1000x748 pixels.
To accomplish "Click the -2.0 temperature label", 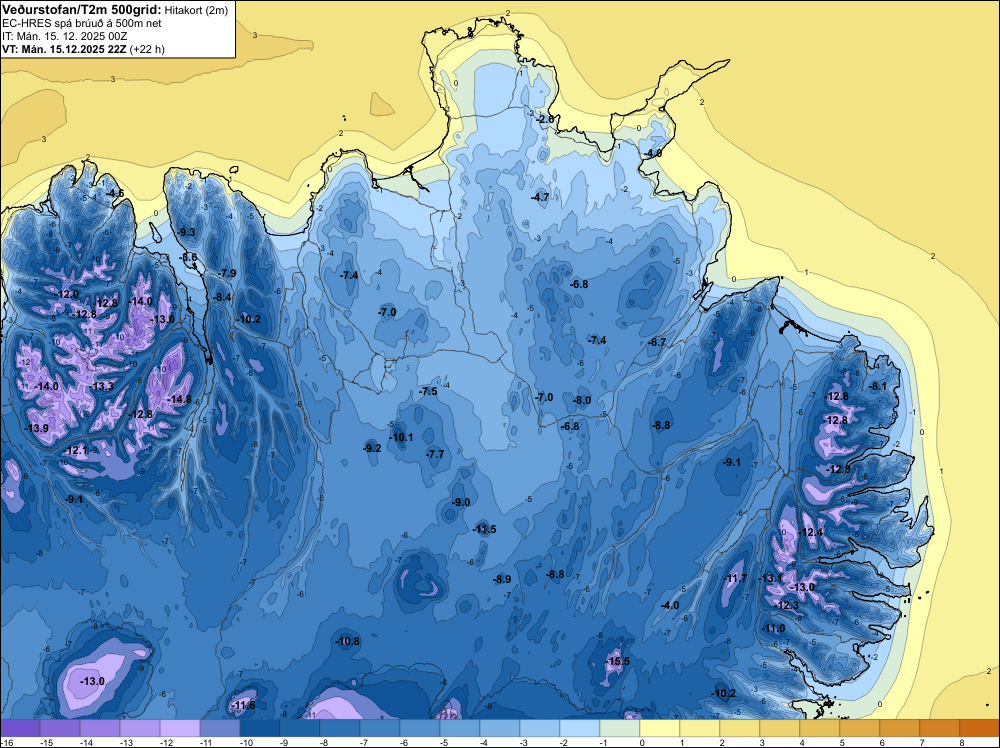I will [545, 119].
